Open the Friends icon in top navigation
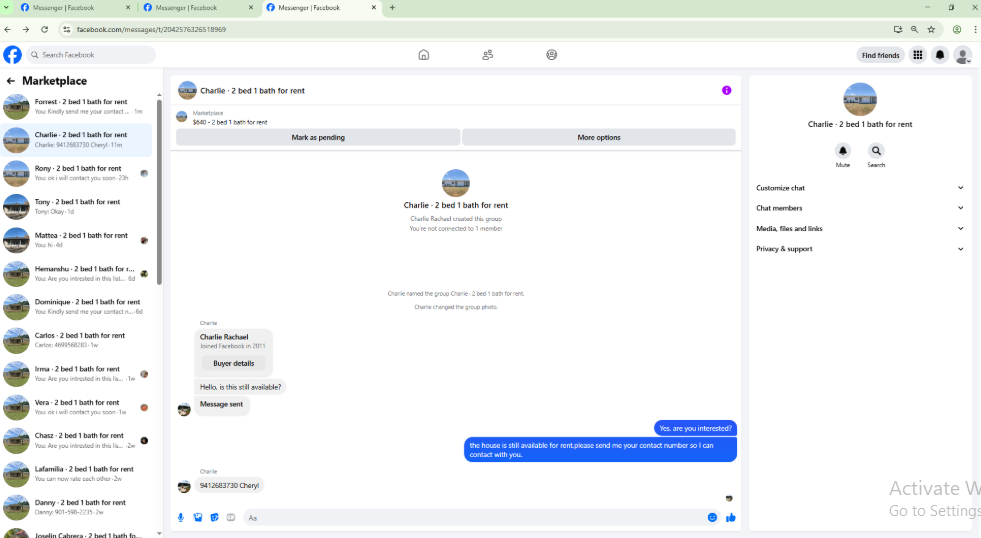The height and width of the screenshot is (538, 981). pos(487,55)
